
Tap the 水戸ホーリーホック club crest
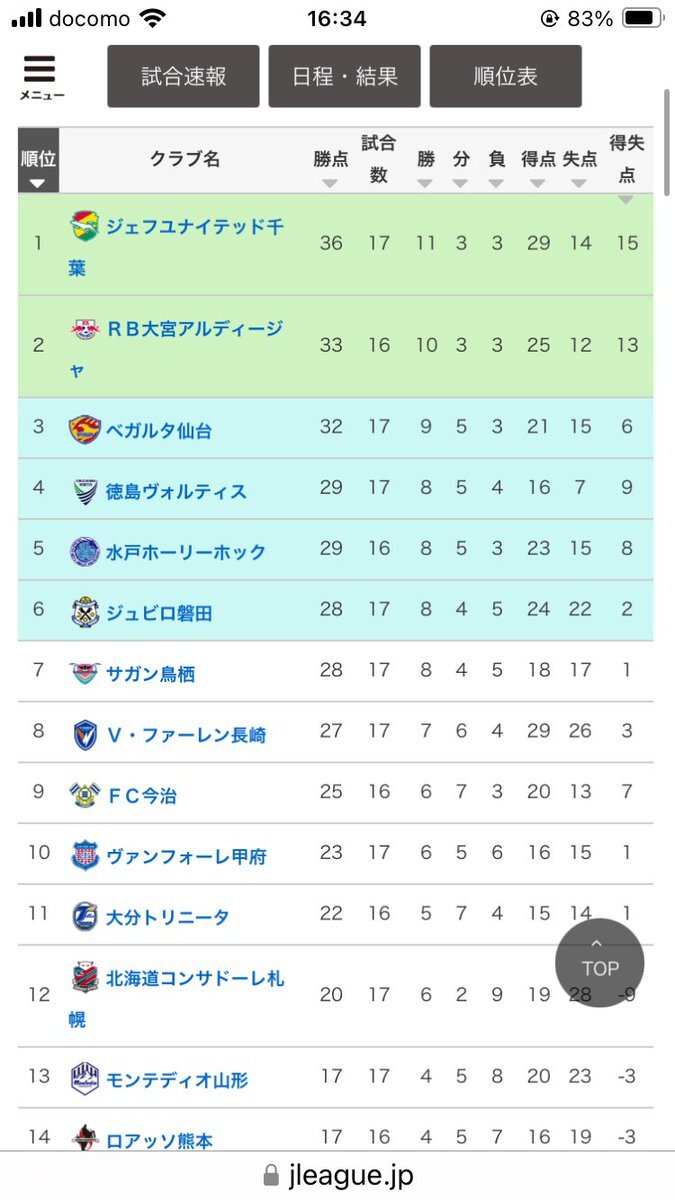coord(85,552)
